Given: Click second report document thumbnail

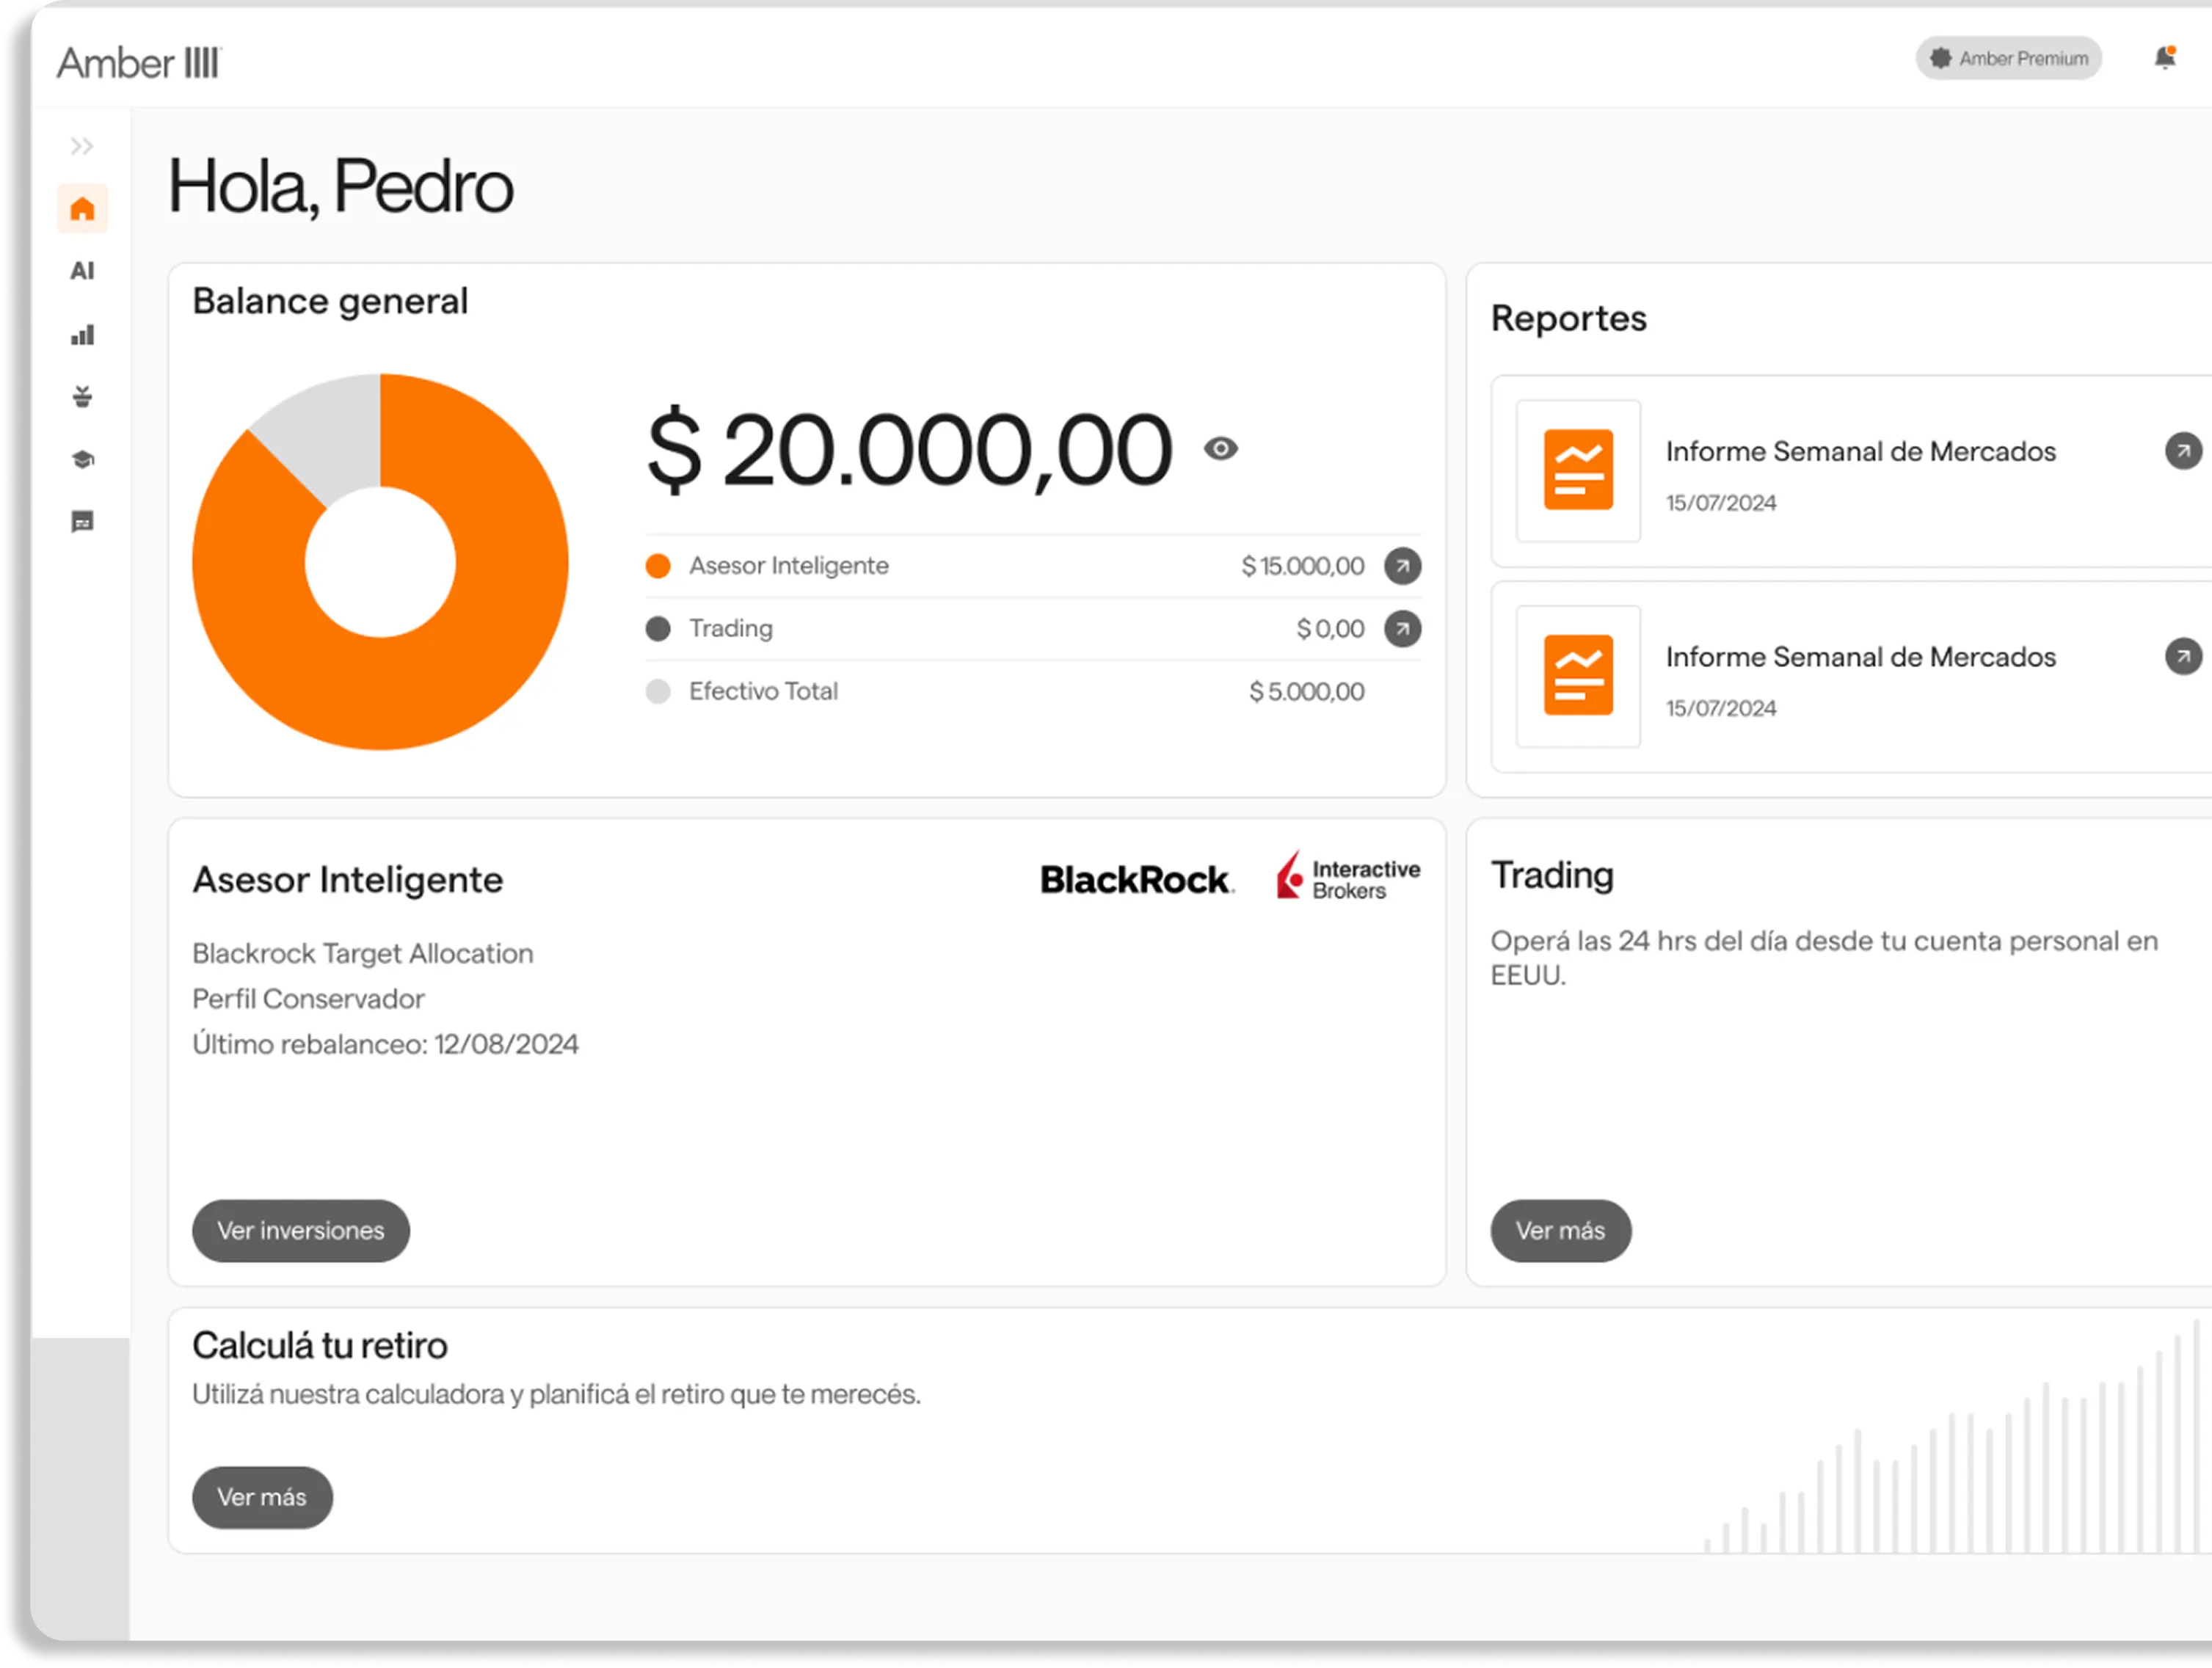Looking at the screenshot, I should tap(1578, 676).
